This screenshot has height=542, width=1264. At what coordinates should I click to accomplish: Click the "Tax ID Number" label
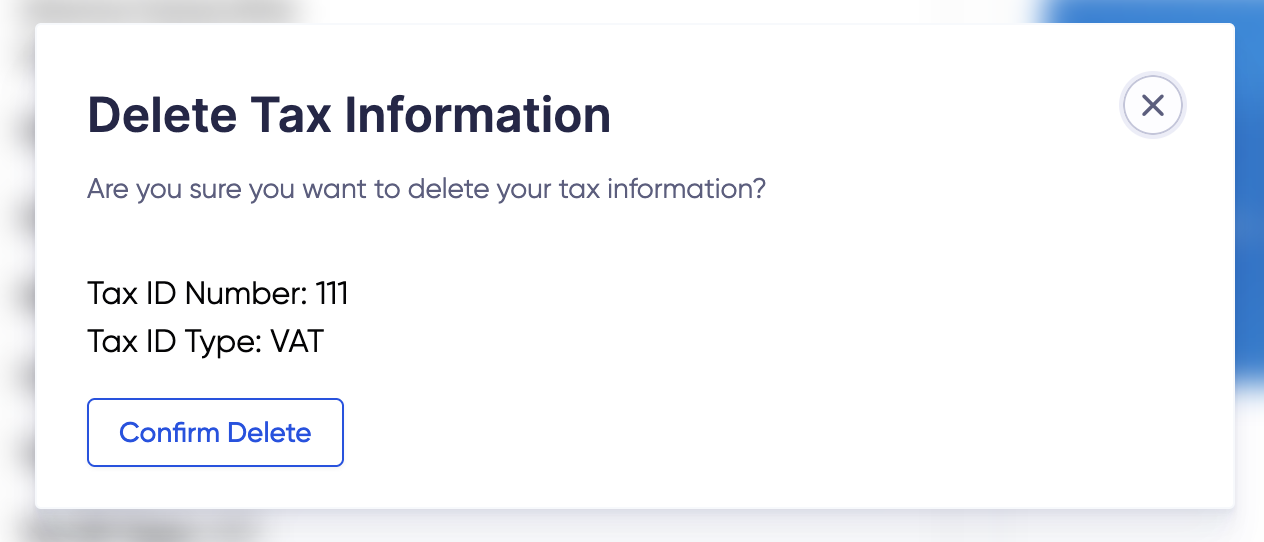pos(196,294)
